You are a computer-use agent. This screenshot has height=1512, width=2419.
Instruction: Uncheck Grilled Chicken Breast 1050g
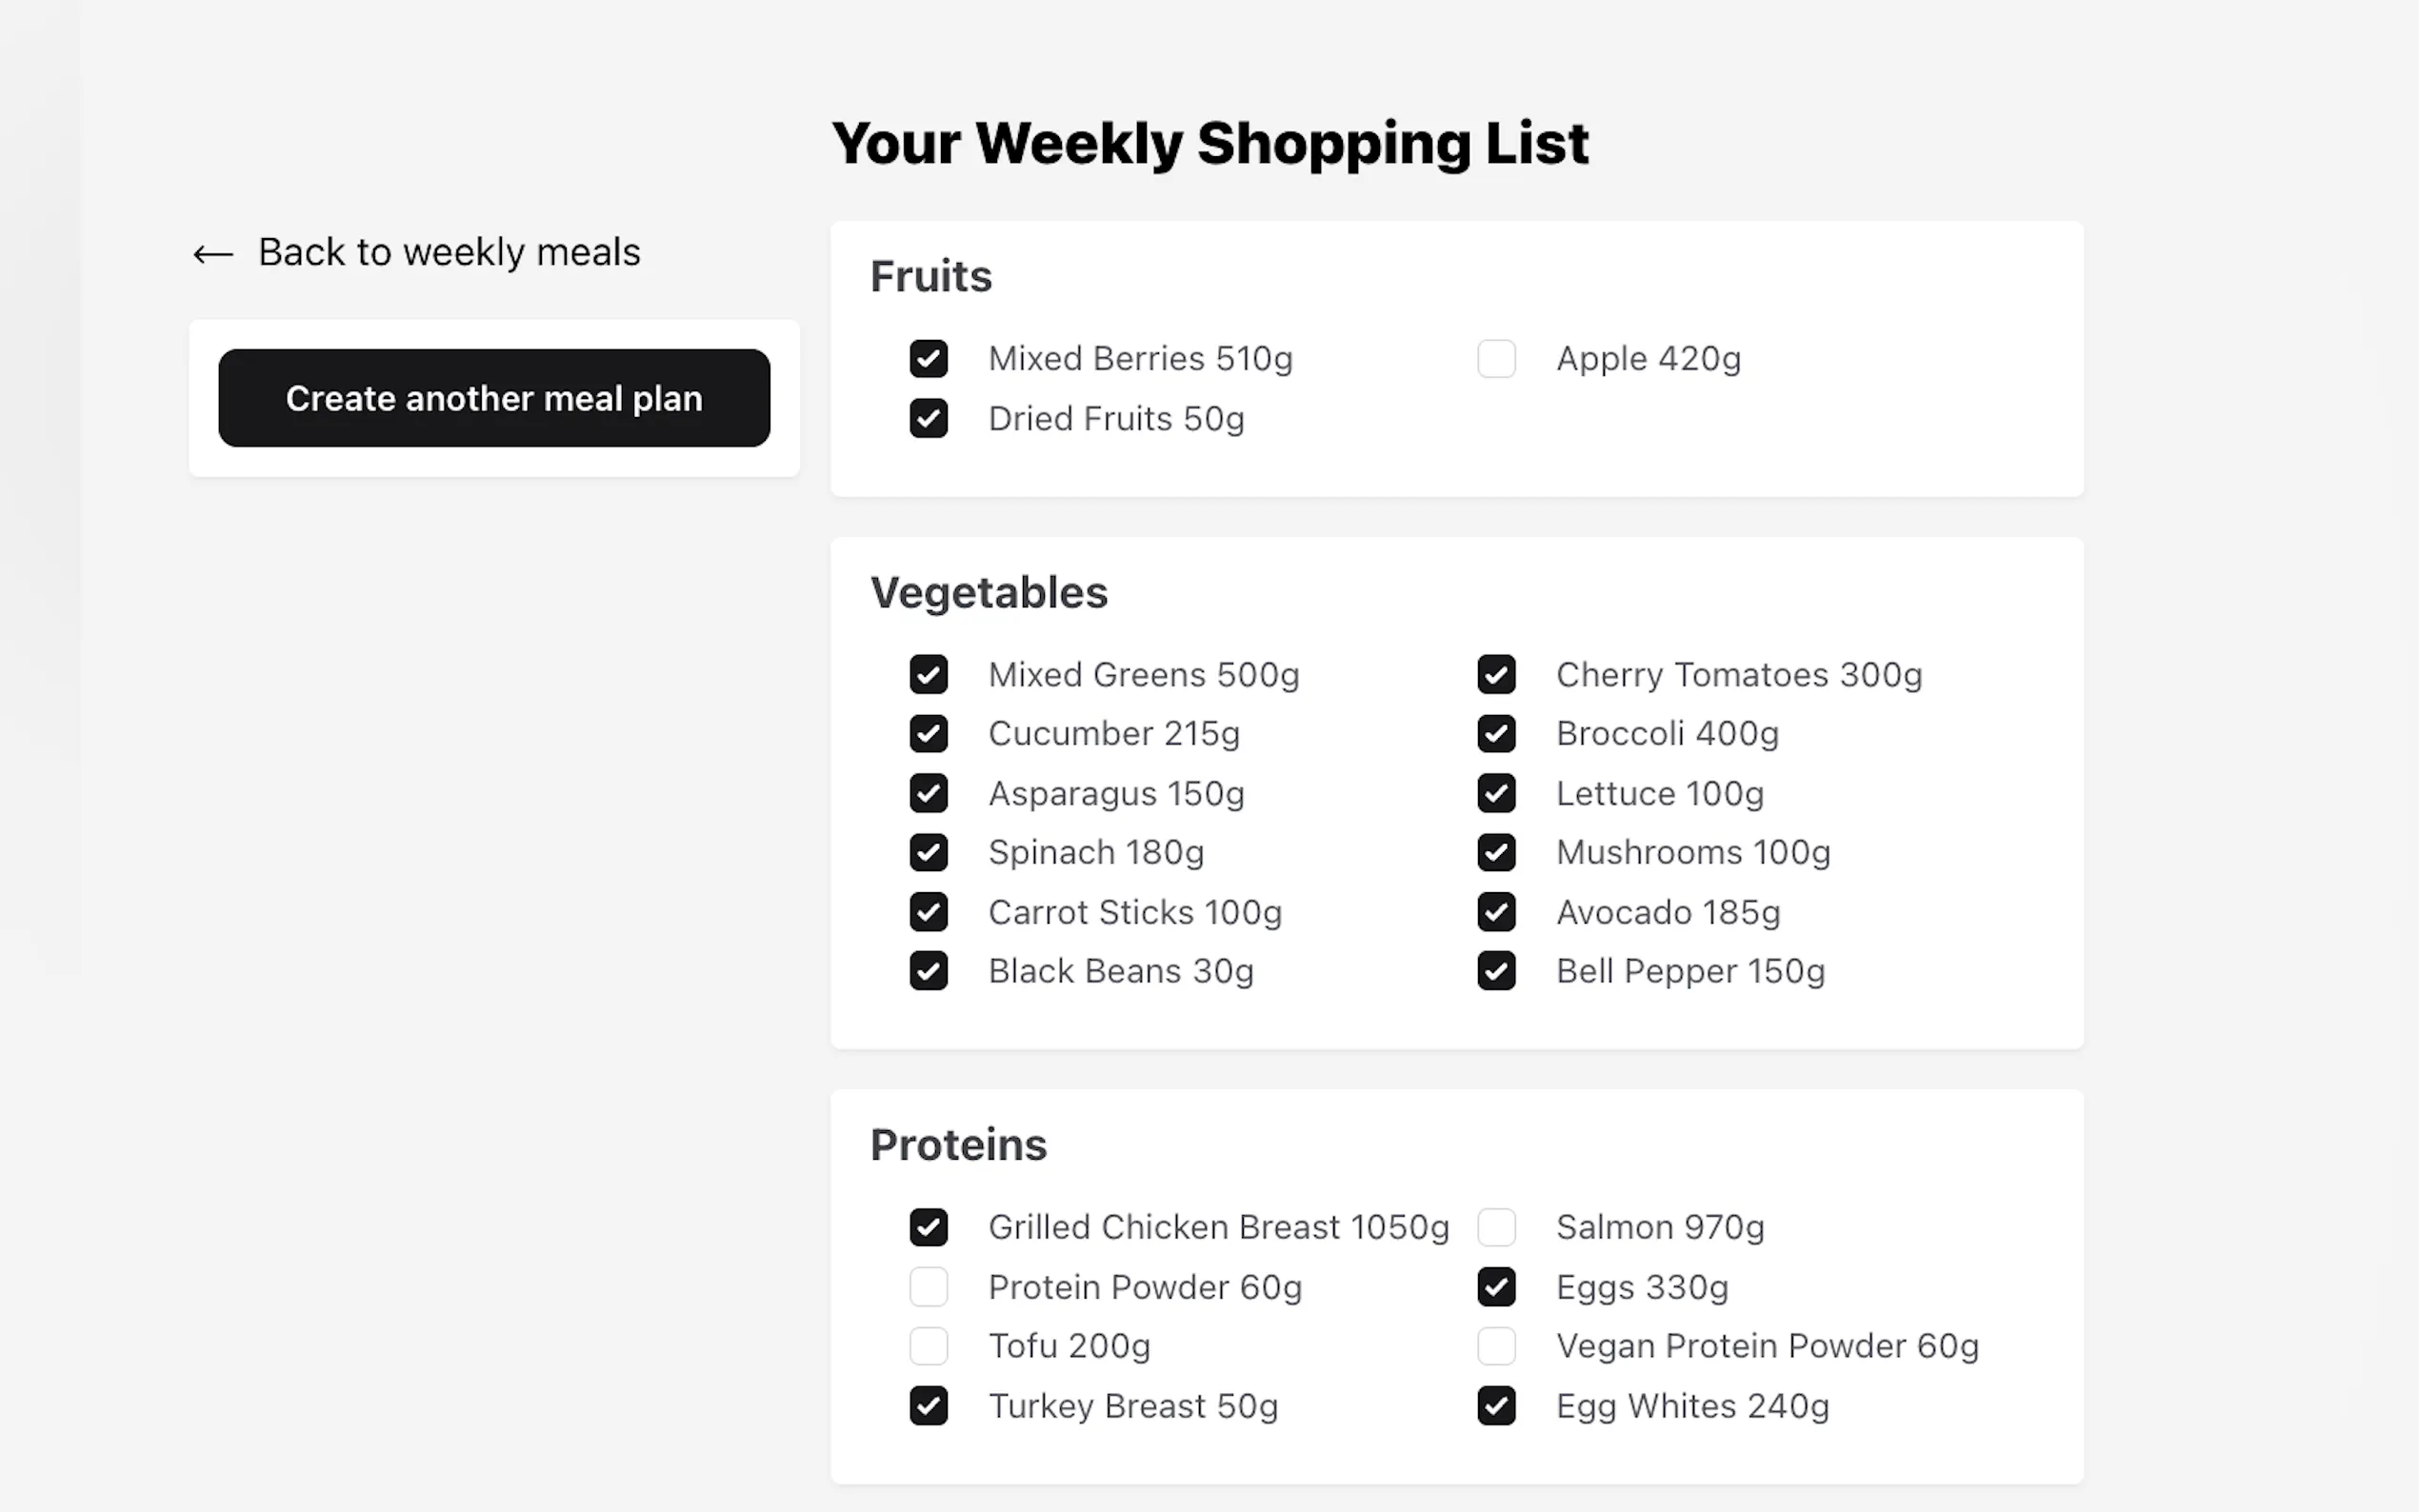click(928, 1227)
